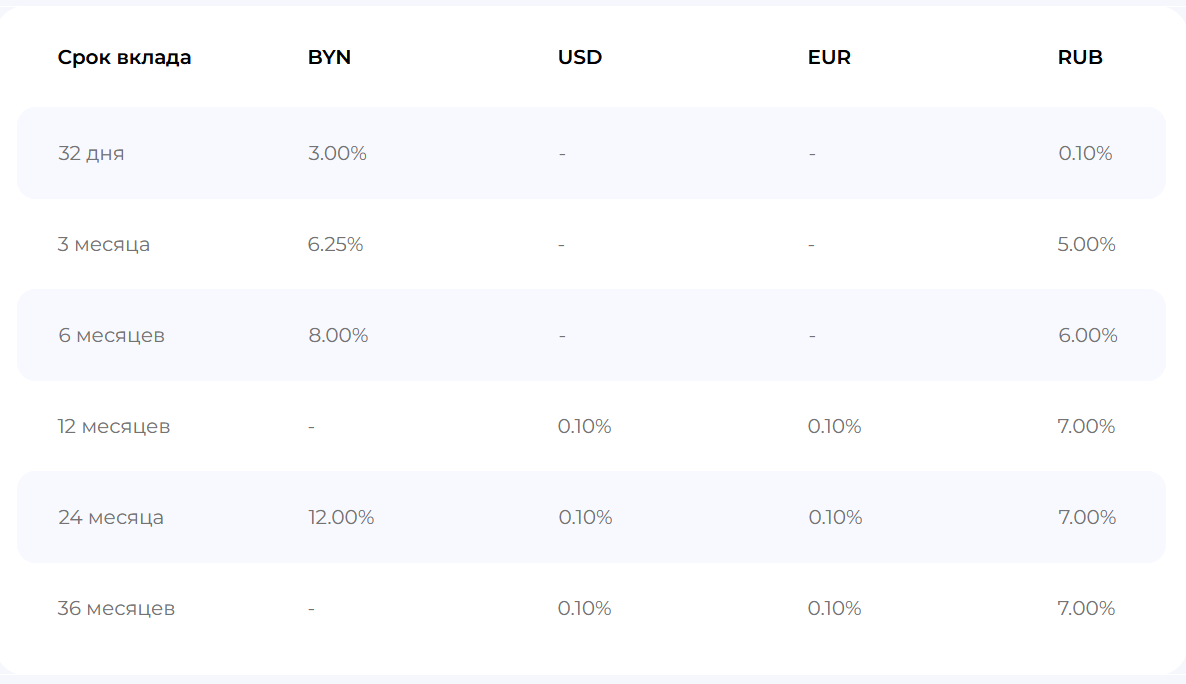This screenshot has height=684, width=1186.
Task: Select the "3 месяца" term row label
Action: (104, 244)
